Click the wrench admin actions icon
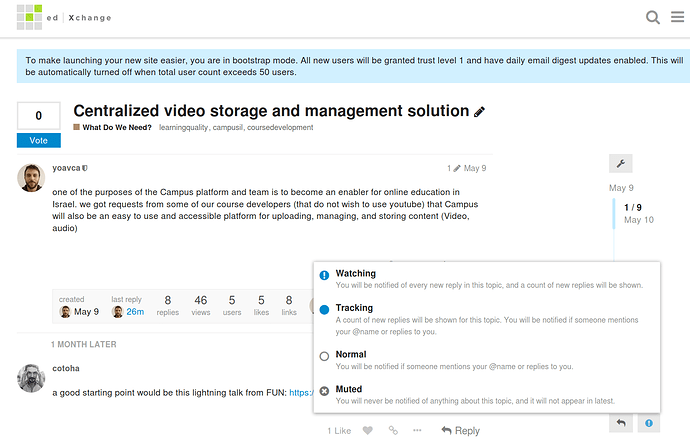The width and height of the screenshot is (690, 442). coord(621,163)
